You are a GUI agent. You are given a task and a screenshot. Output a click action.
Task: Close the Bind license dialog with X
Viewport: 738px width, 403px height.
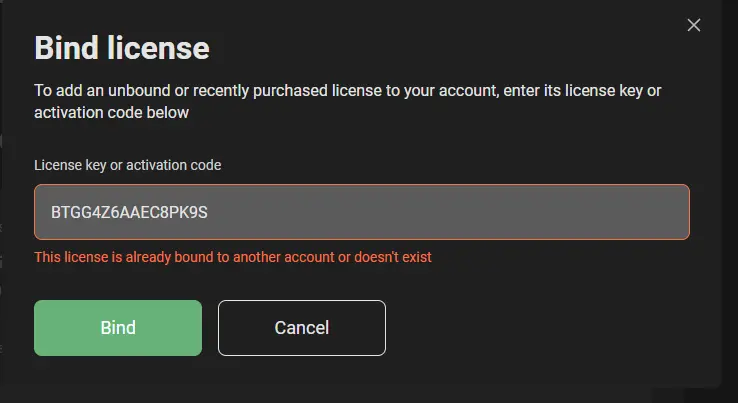pos(694,25)
